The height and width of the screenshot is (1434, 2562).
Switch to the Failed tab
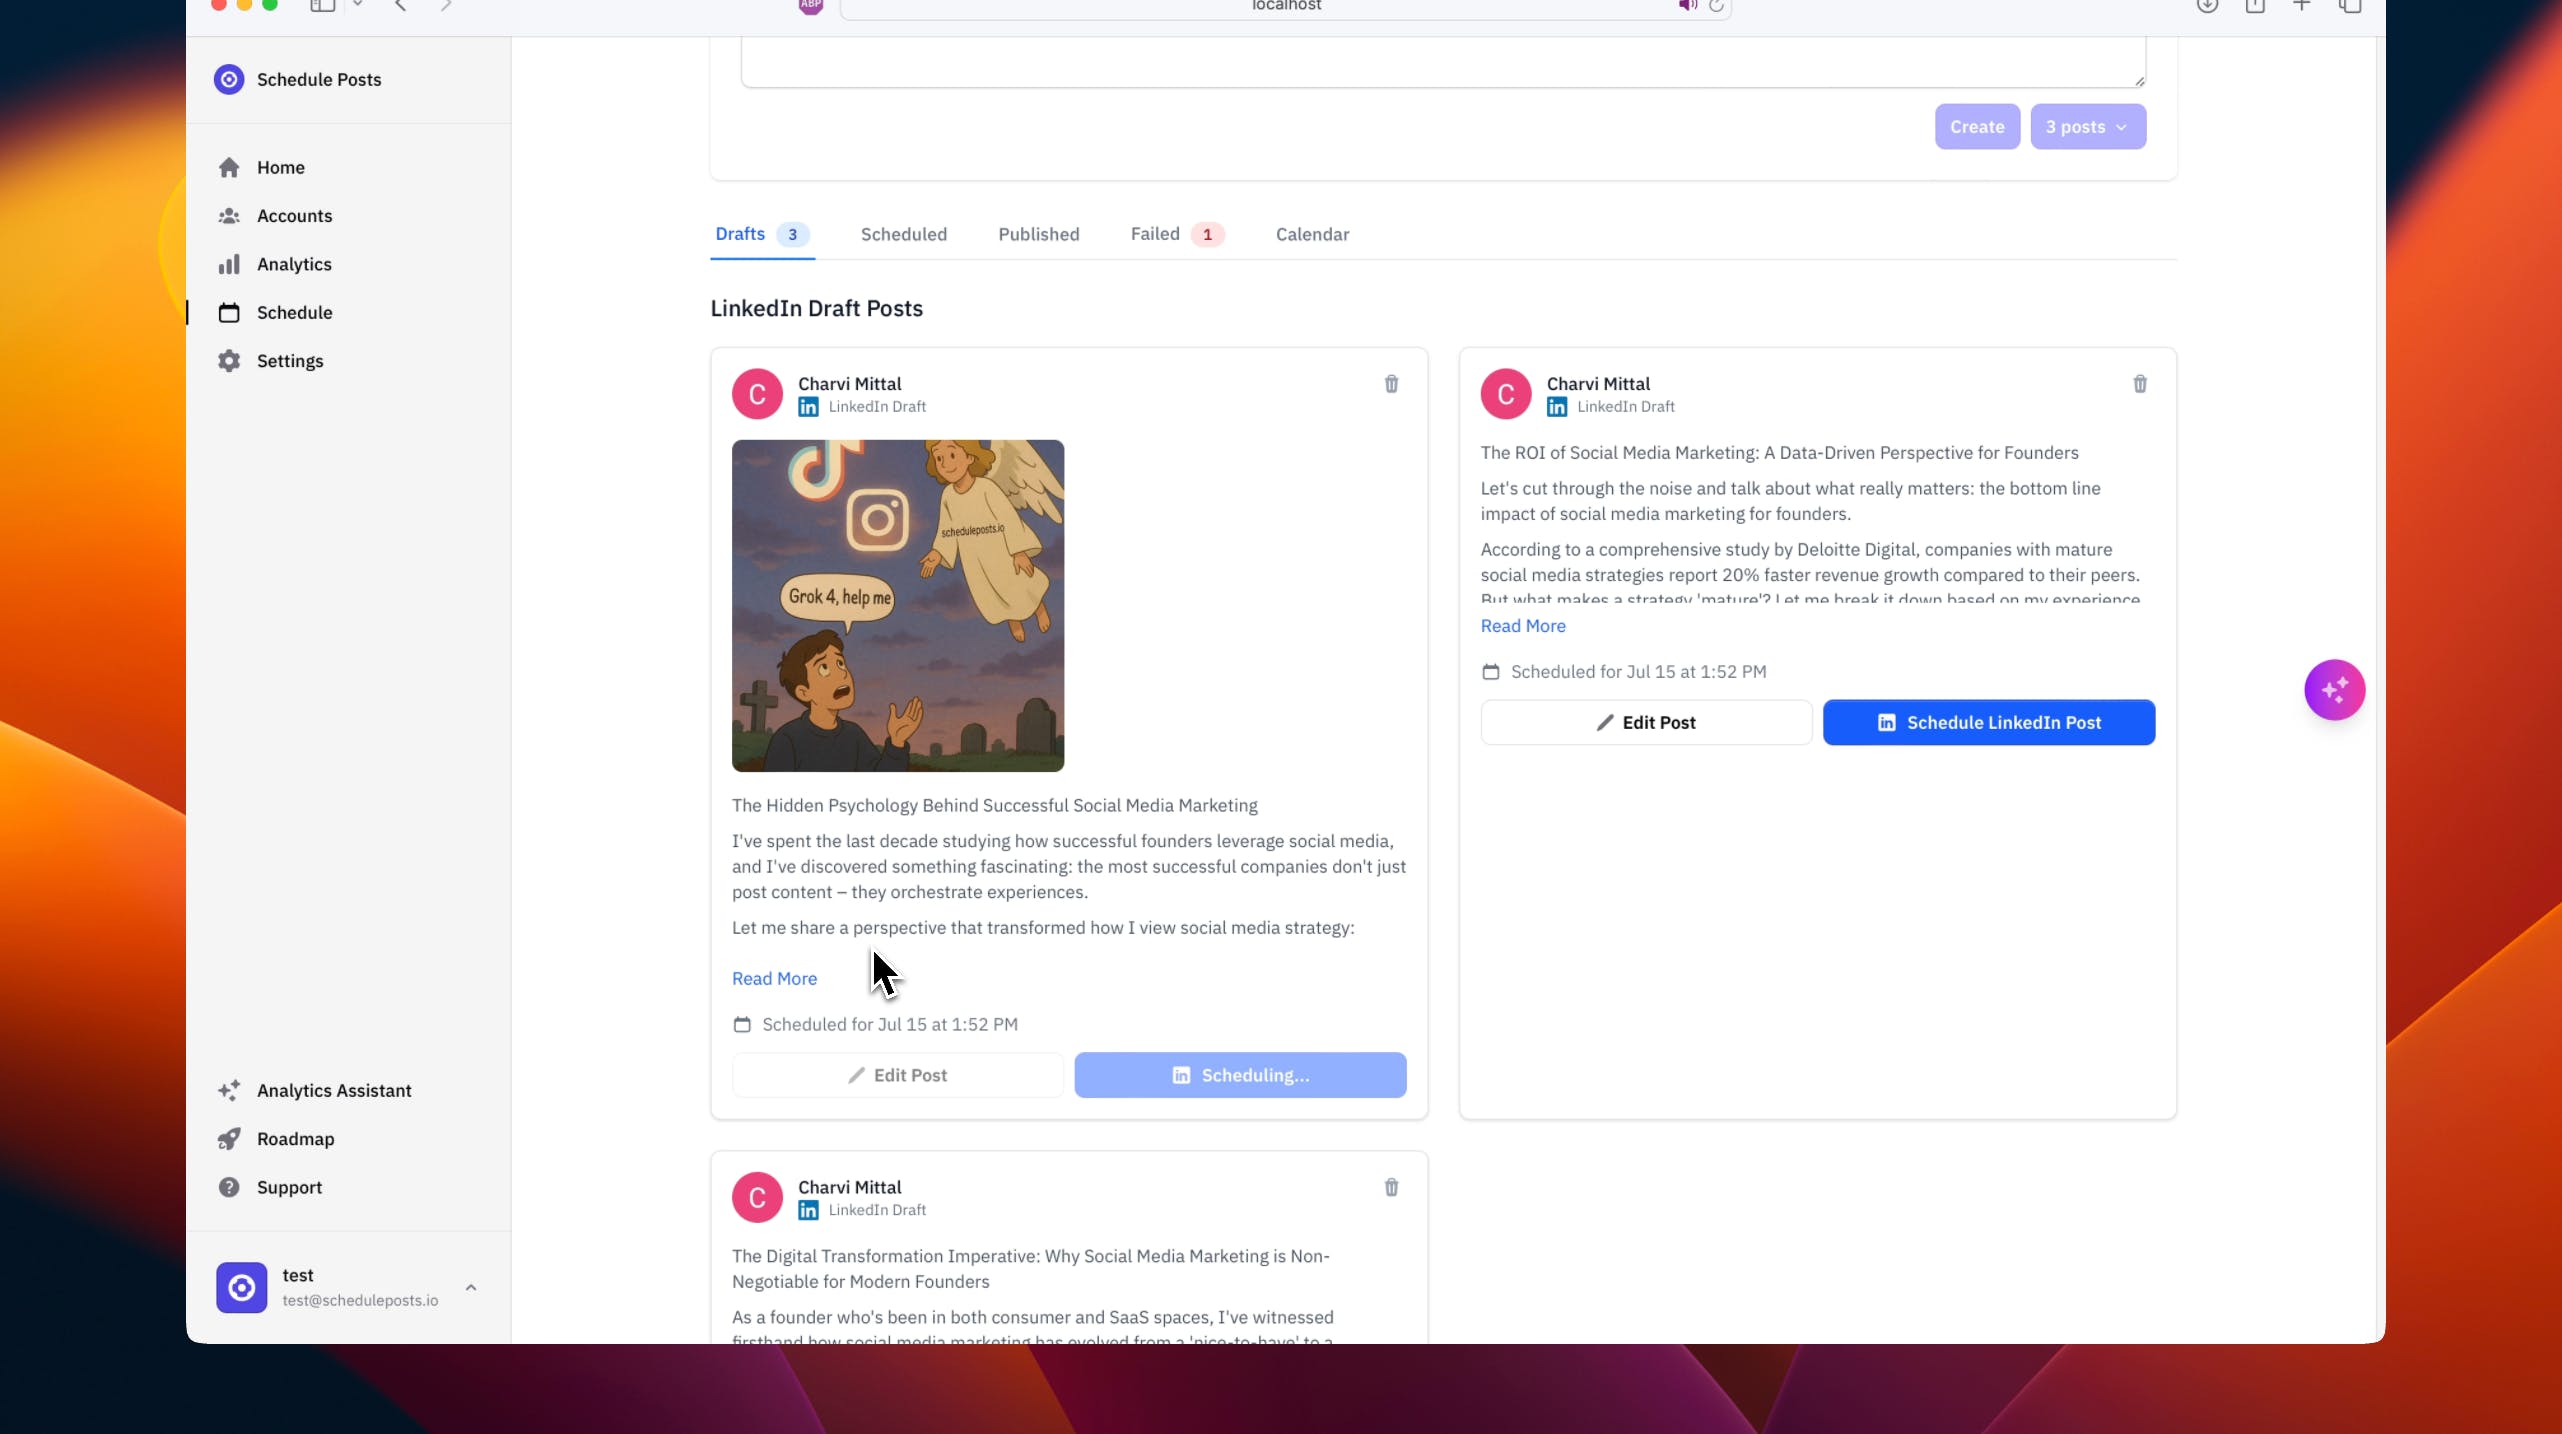1176,234
